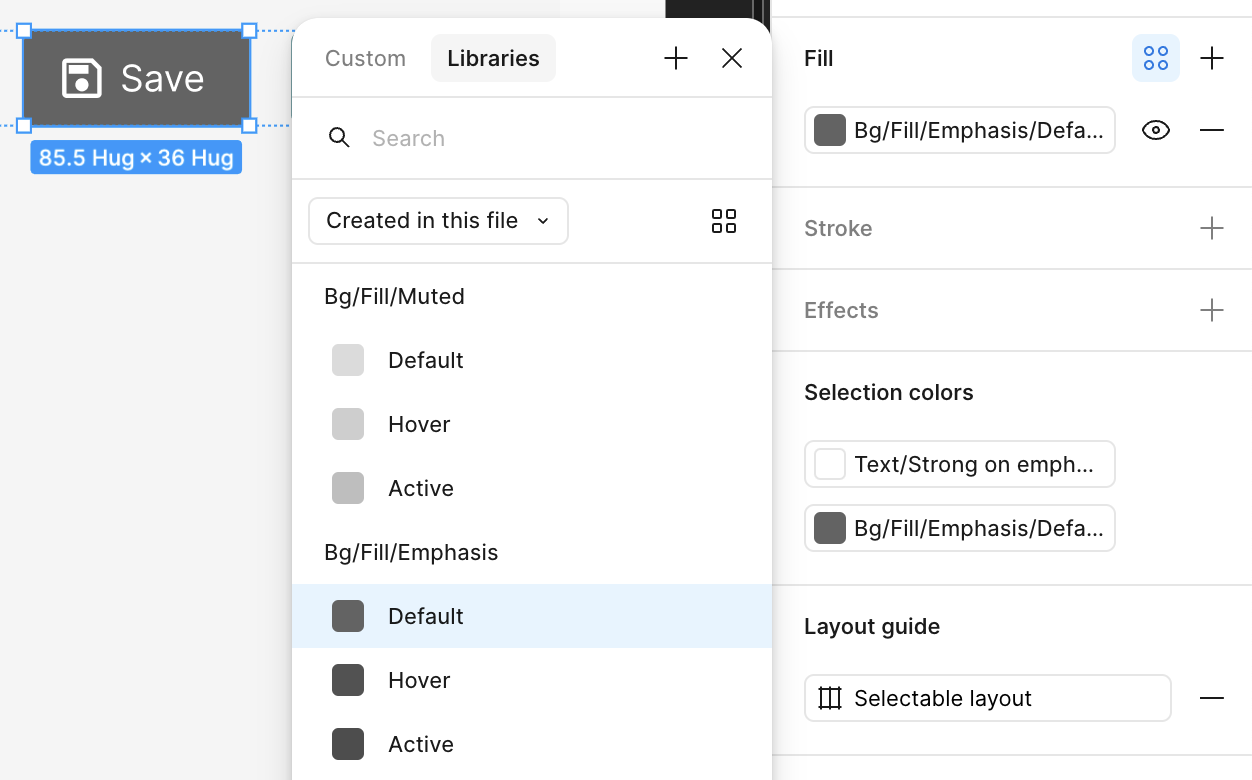Remove the fill using minus icon
This screenshot has width=1252, height=780.
(1212, 131)
